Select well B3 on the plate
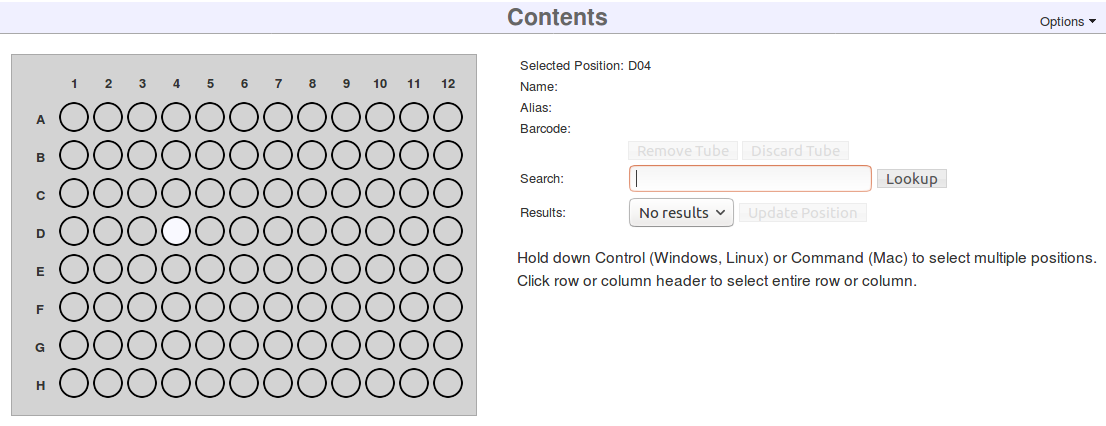 pyautogui.click(x=142, y=156)
